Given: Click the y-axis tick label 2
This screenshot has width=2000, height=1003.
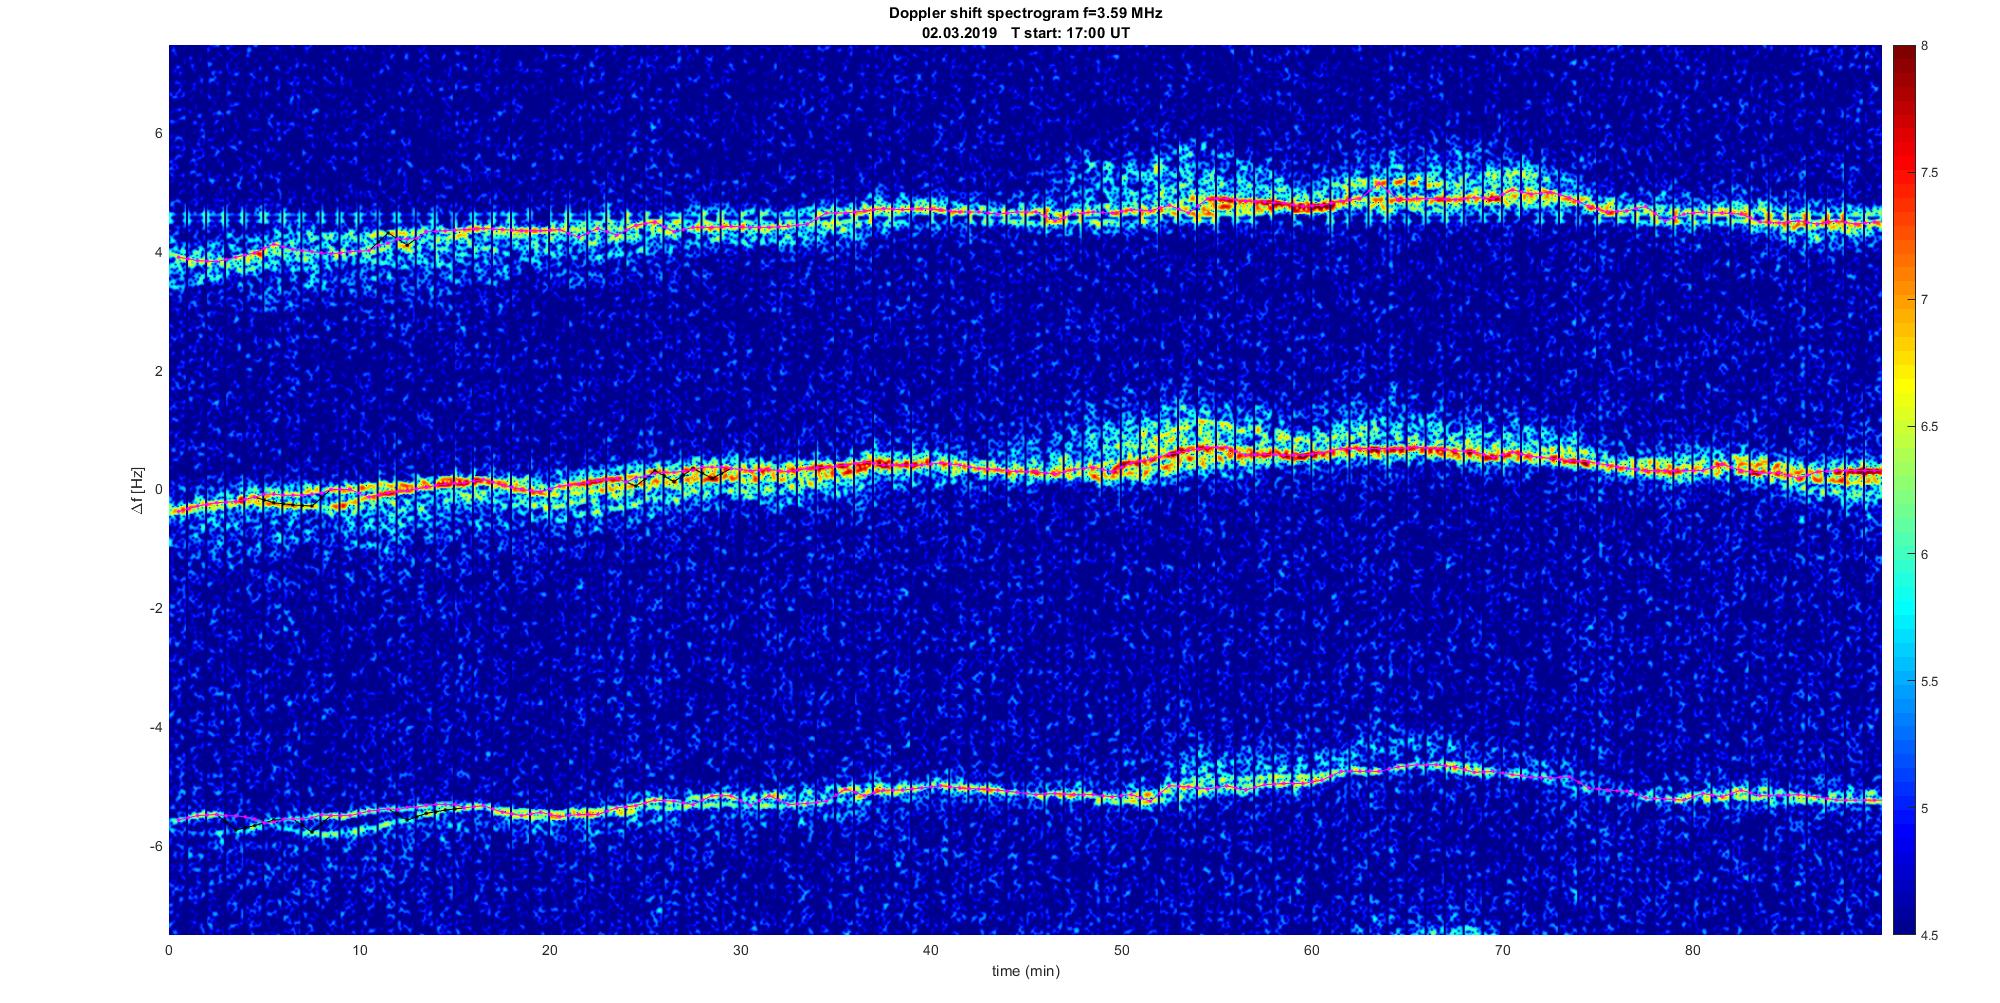Looking at the screenshot, I should [x=158, y=371].
